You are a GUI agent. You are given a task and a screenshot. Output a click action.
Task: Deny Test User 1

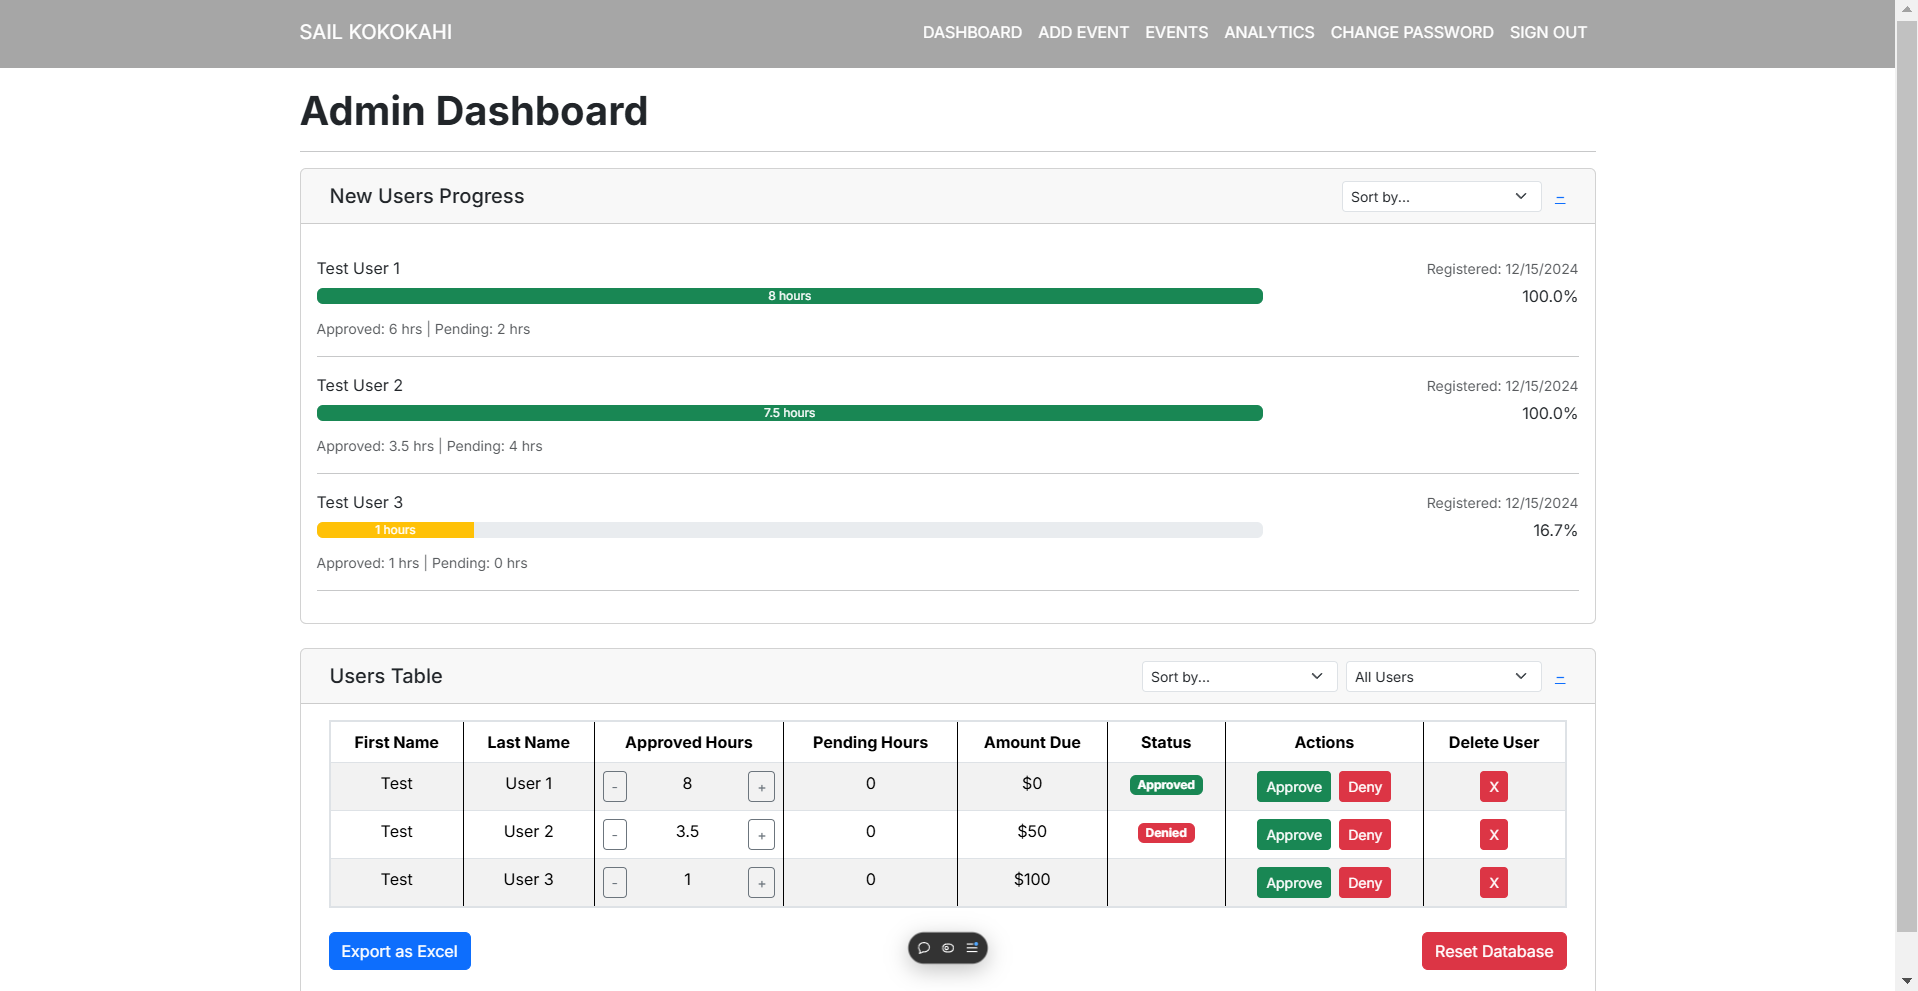pos(1365,787)
